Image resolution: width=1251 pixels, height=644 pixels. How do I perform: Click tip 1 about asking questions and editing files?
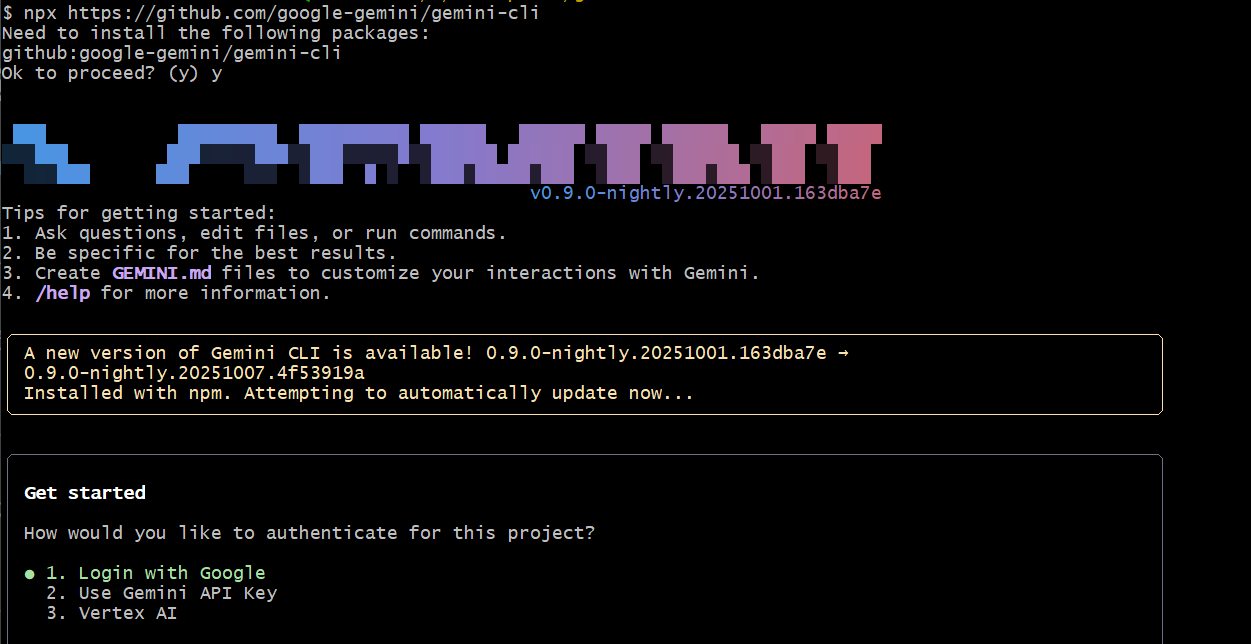(255, 233)
